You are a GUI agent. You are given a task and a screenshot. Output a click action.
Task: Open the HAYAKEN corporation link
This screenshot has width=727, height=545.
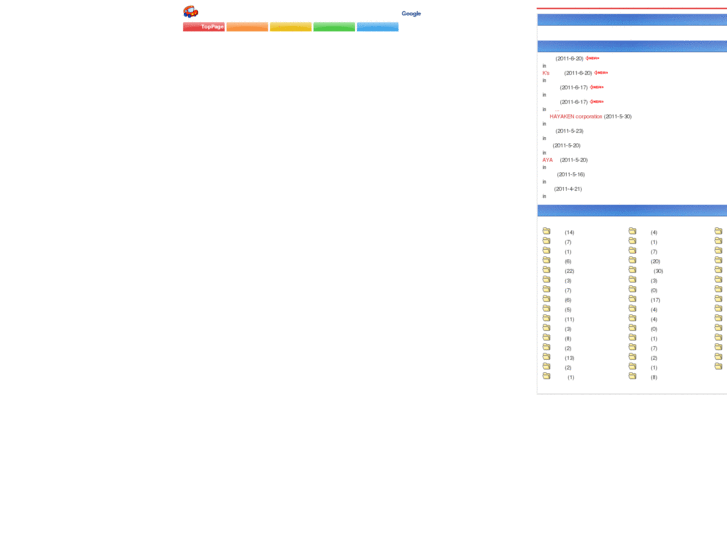pos(575,116)
